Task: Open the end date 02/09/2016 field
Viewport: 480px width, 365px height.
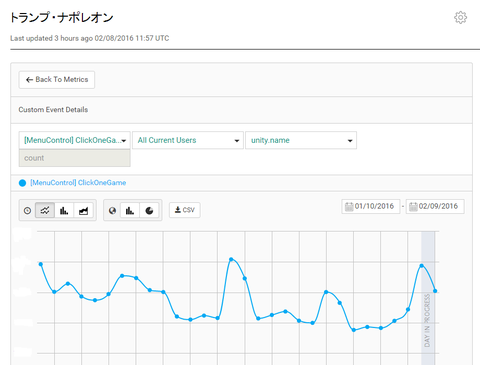Action: pyautogui.click(x=435, y=206)
